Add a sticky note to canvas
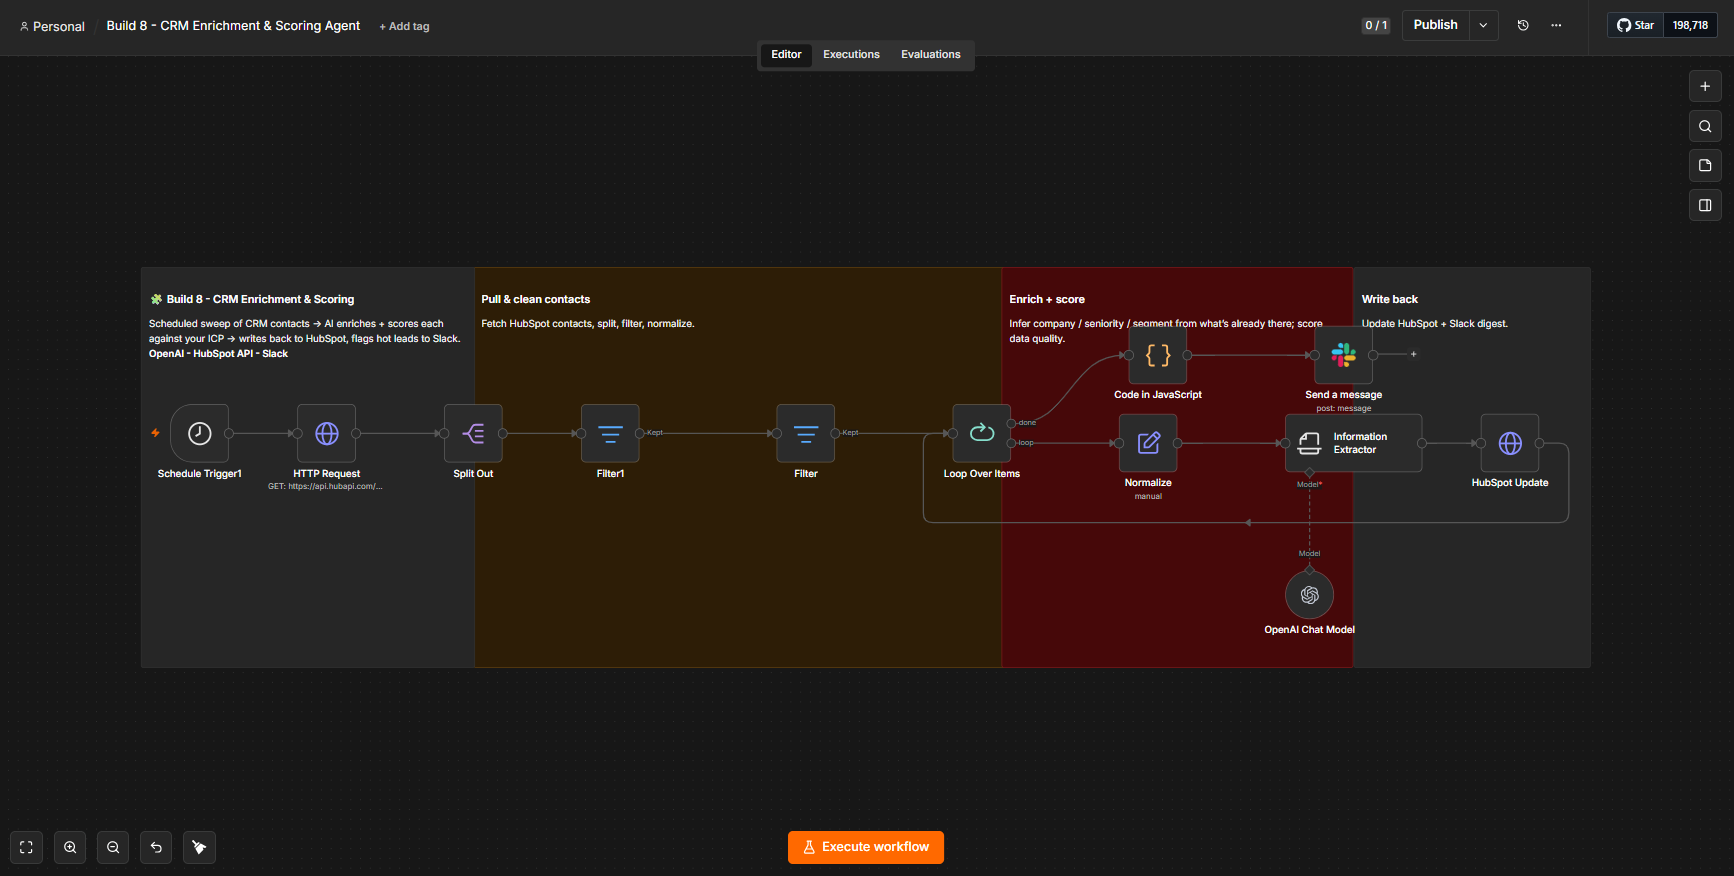Viewport: 1734px width, 876px height. (x=1705, y=165)
